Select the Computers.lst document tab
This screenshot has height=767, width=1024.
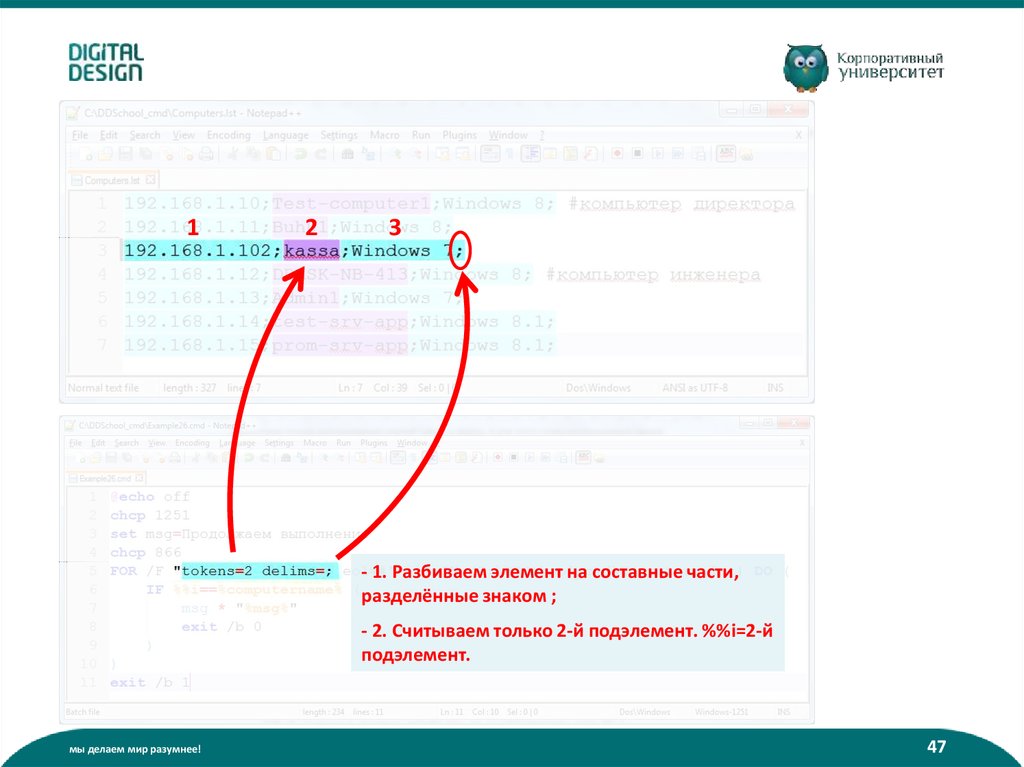coord(112,180)
